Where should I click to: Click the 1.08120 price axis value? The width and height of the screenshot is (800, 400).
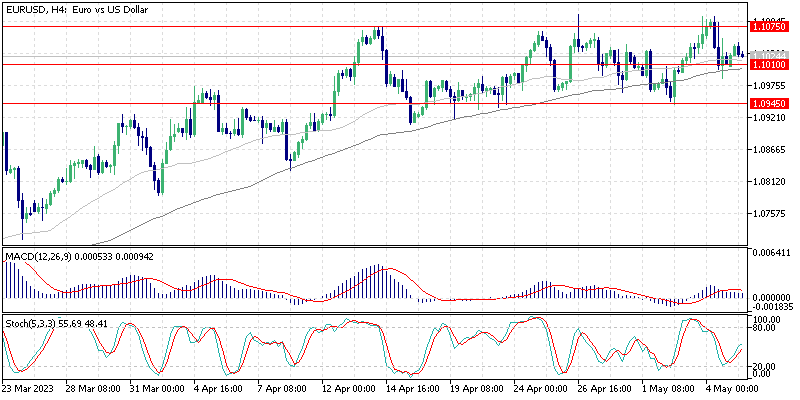[769, 182]
